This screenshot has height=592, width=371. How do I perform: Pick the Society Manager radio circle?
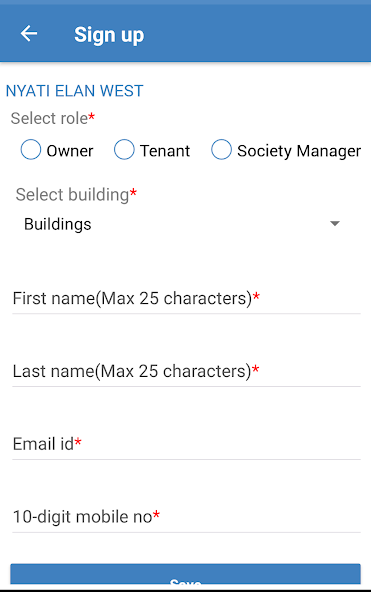click(x=221, y=150)
